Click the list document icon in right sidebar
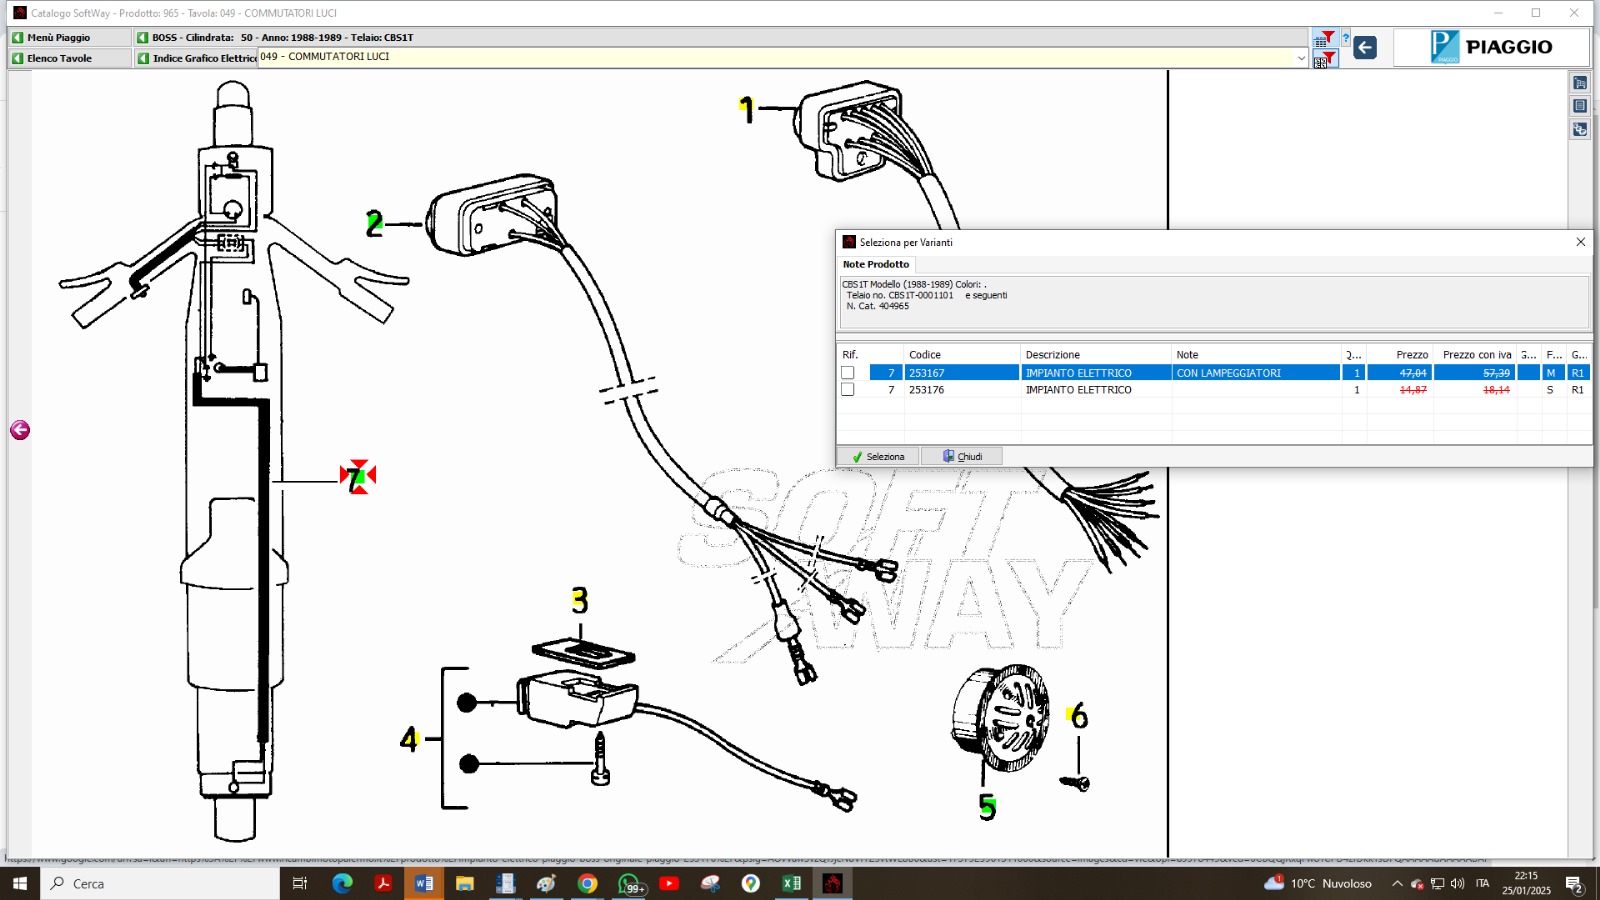 coord(1580,106)
